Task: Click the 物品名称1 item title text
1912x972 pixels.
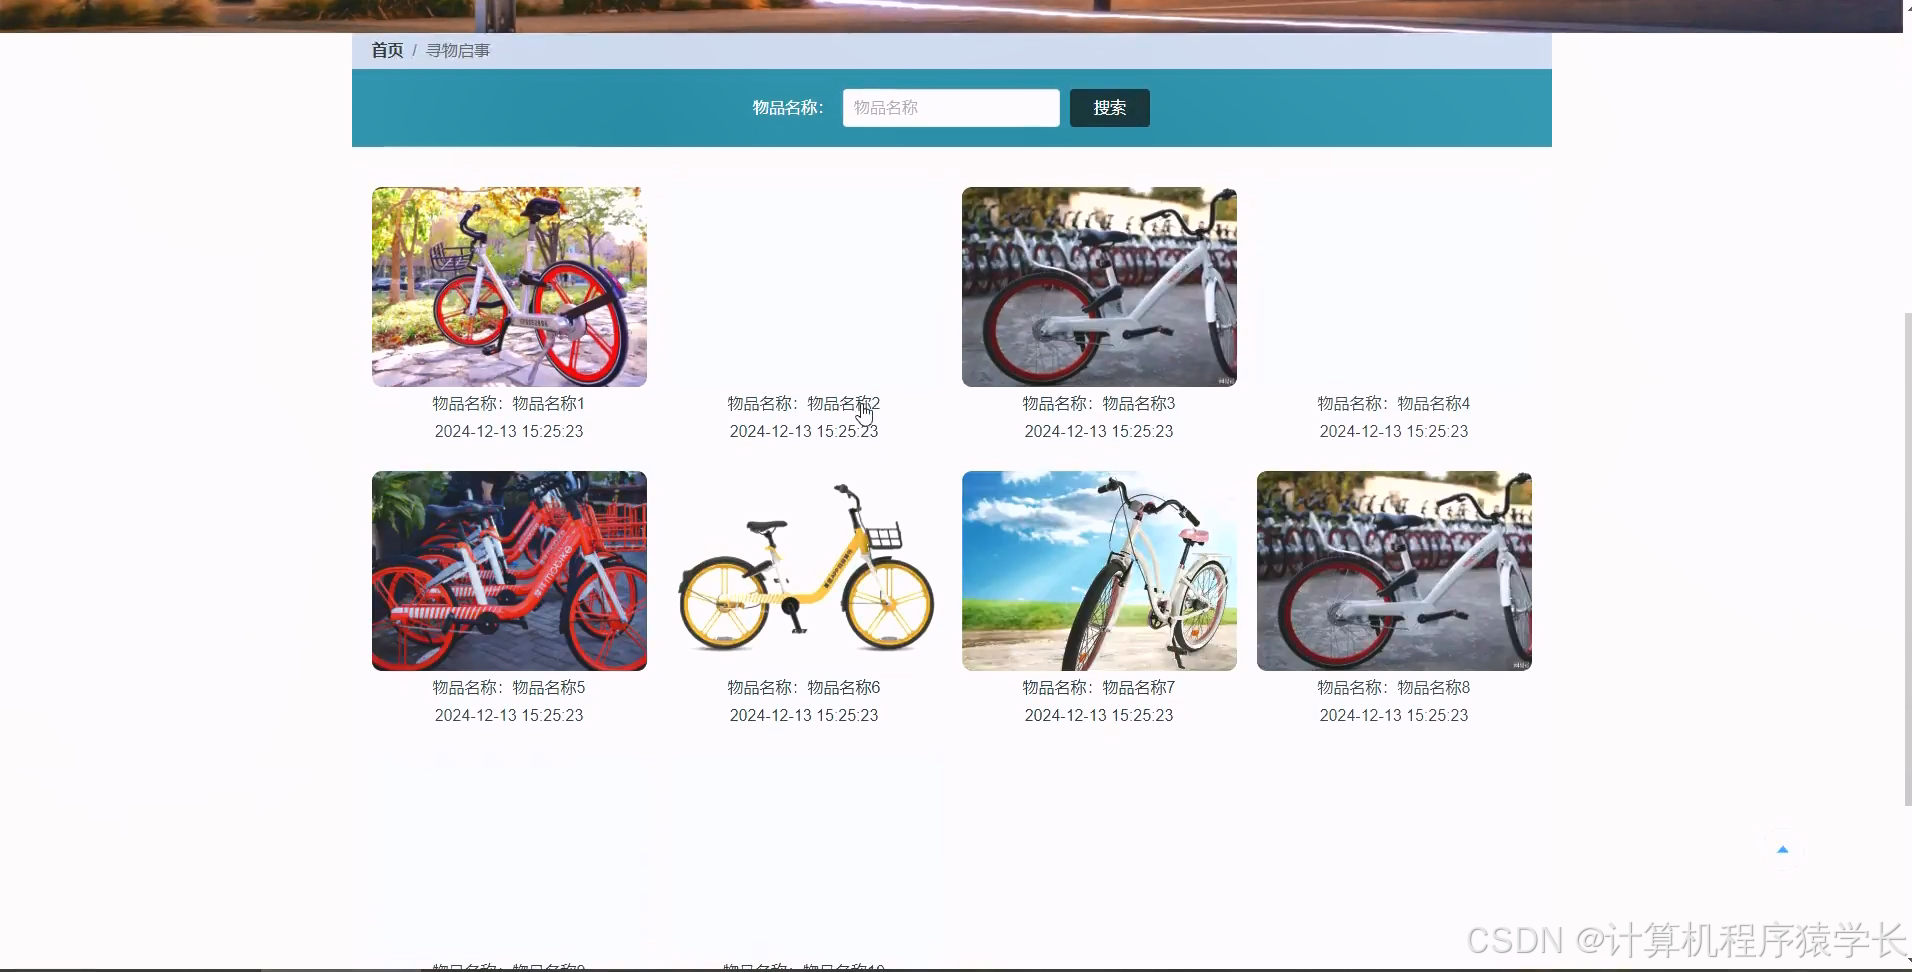Action: 508,403
